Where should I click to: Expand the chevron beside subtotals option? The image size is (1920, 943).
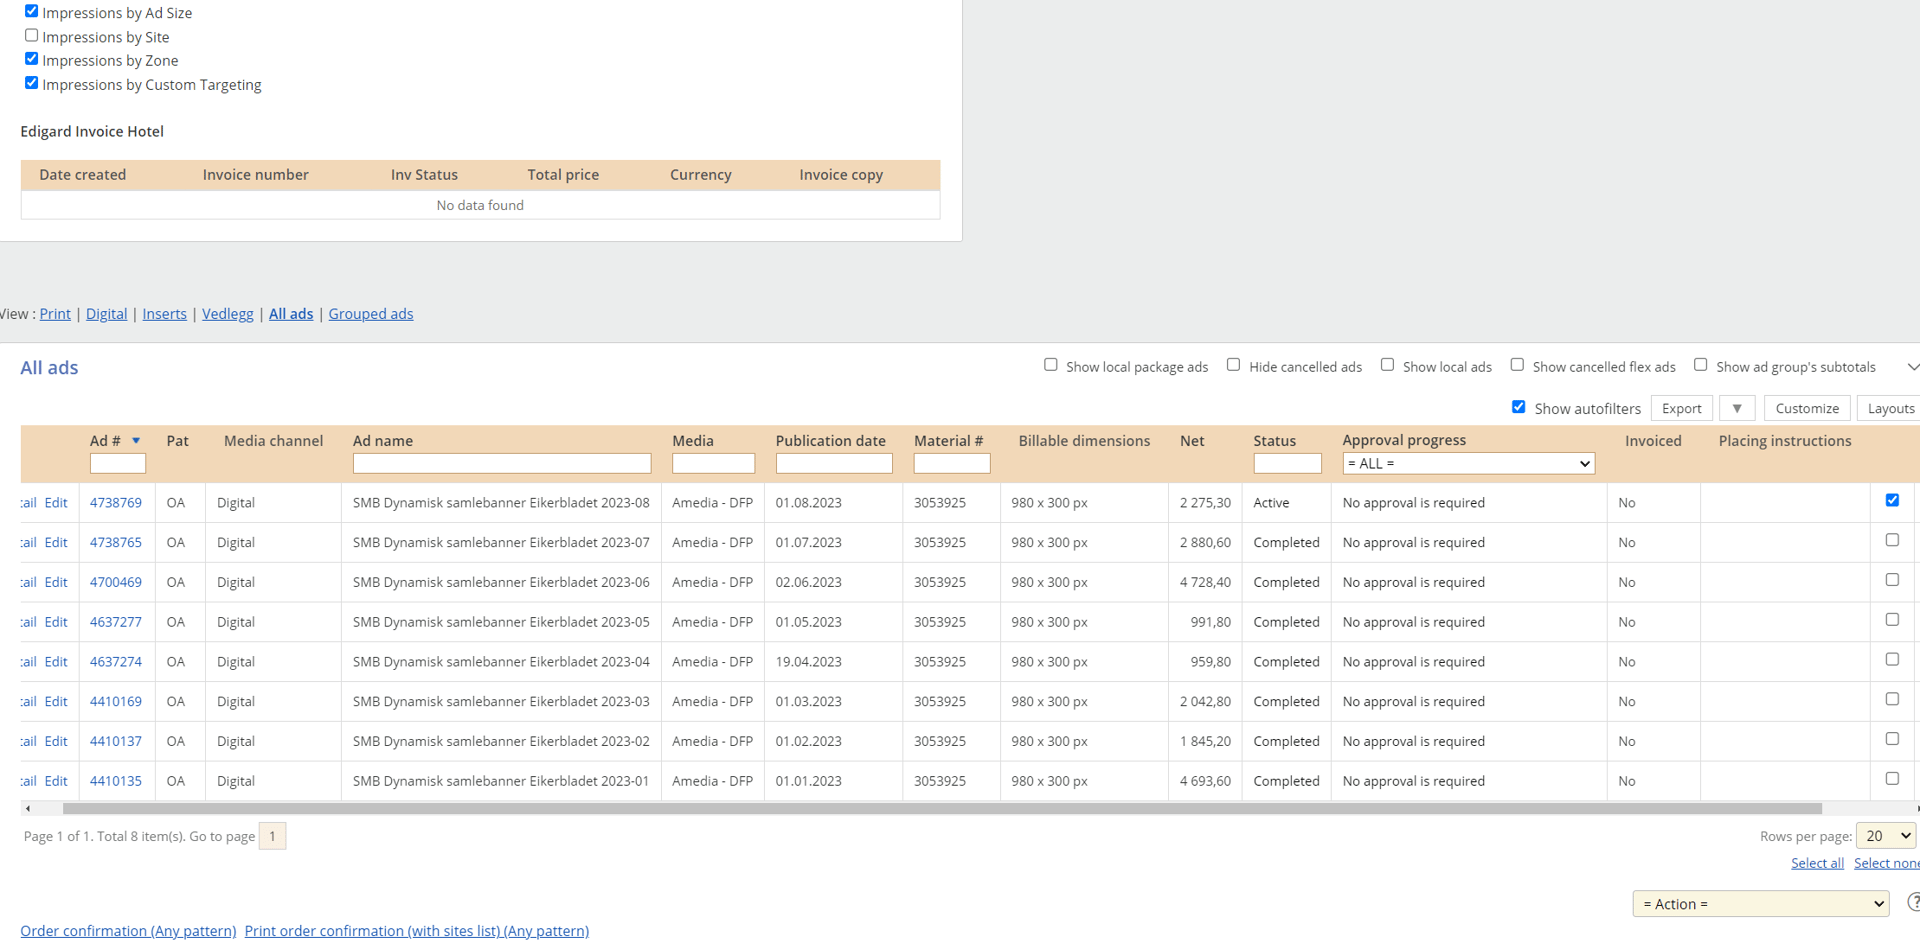[1912, 367]
